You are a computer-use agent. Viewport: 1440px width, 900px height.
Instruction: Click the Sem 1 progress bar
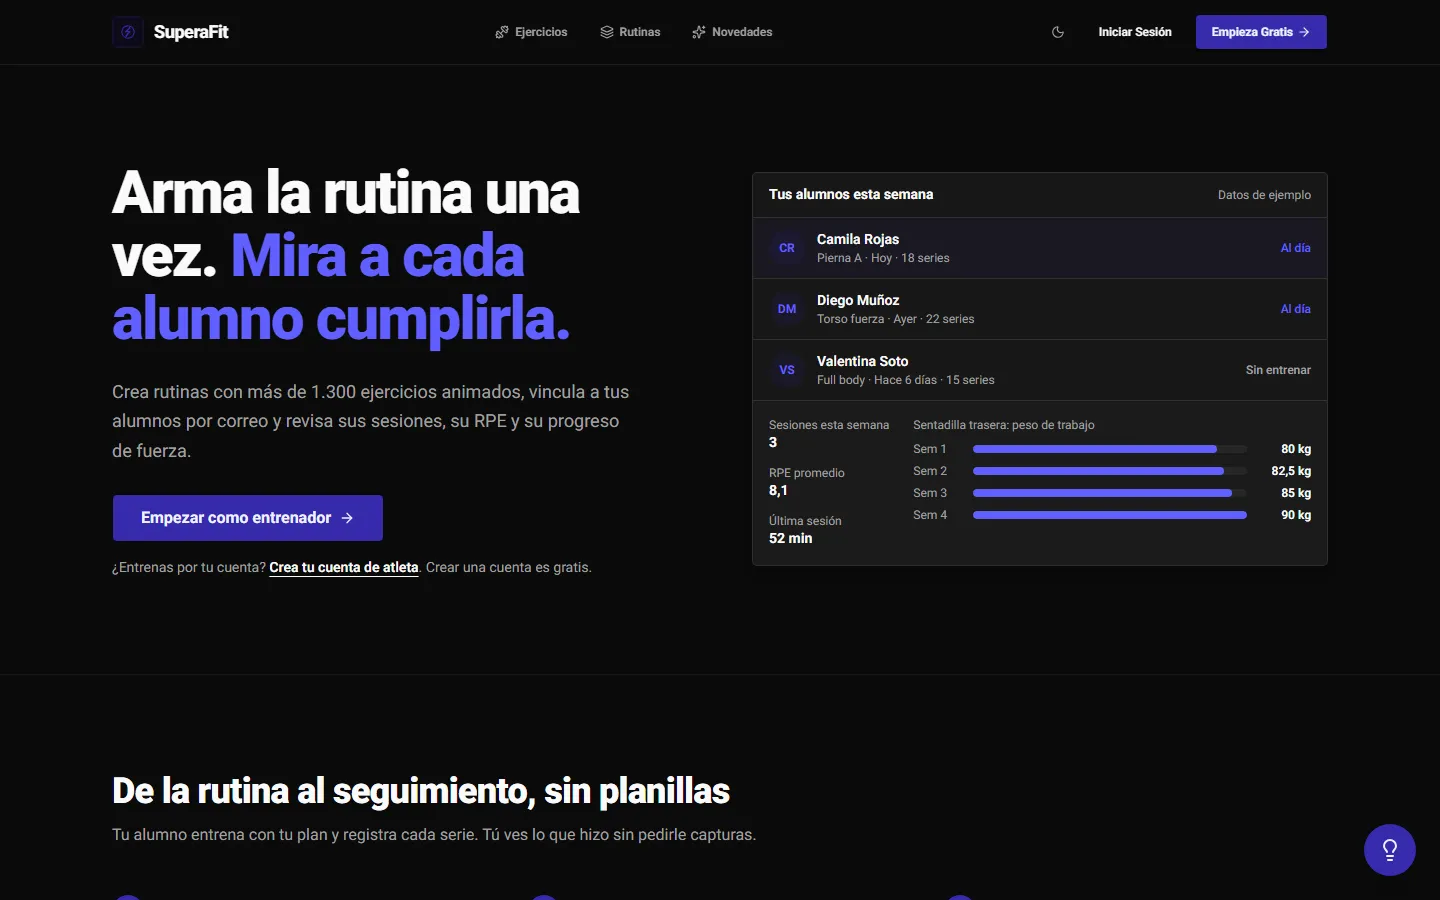[1110, 449]
